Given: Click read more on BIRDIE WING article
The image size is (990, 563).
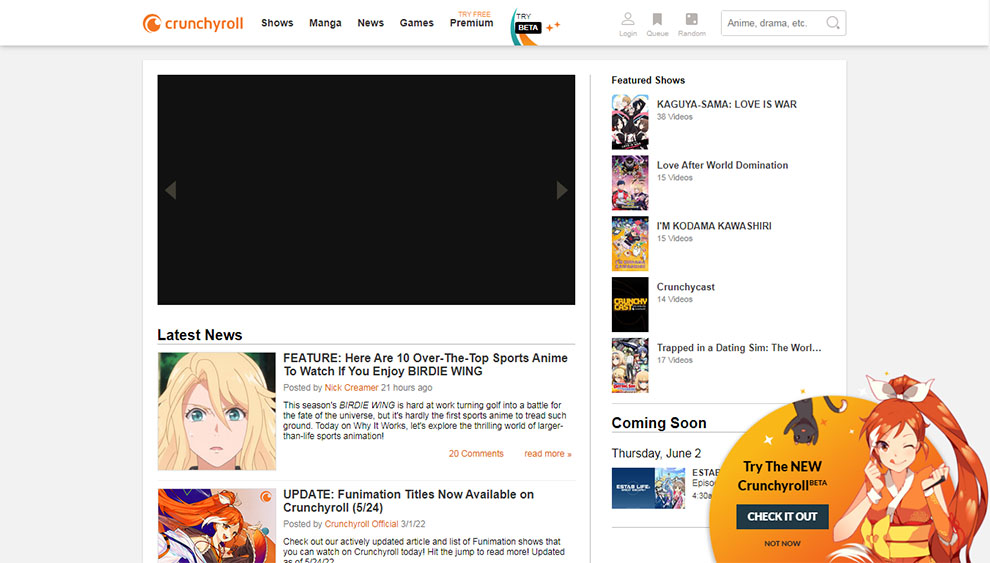Looking at the screenshot, I should pyautogui.click(x=547, y=453).
